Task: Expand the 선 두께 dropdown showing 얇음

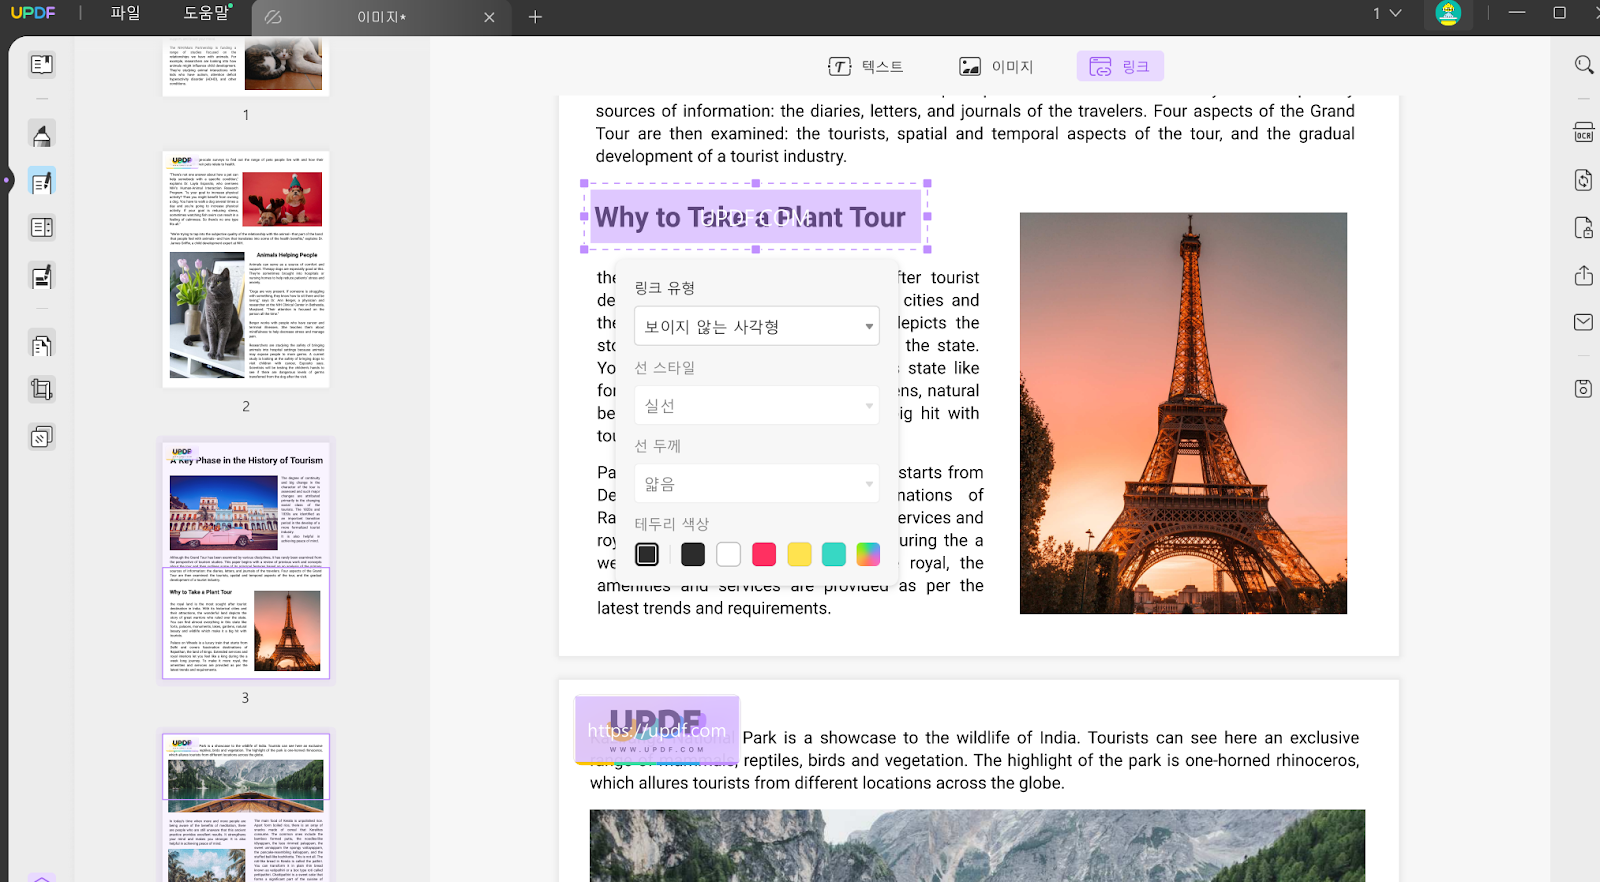Action: point(756,484)
